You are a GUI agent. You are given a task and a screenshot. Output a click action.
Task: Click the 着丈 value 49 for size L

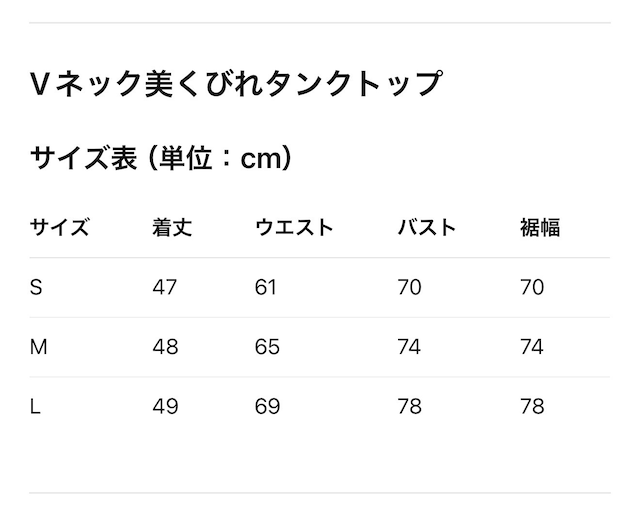(x=165, y=406)
